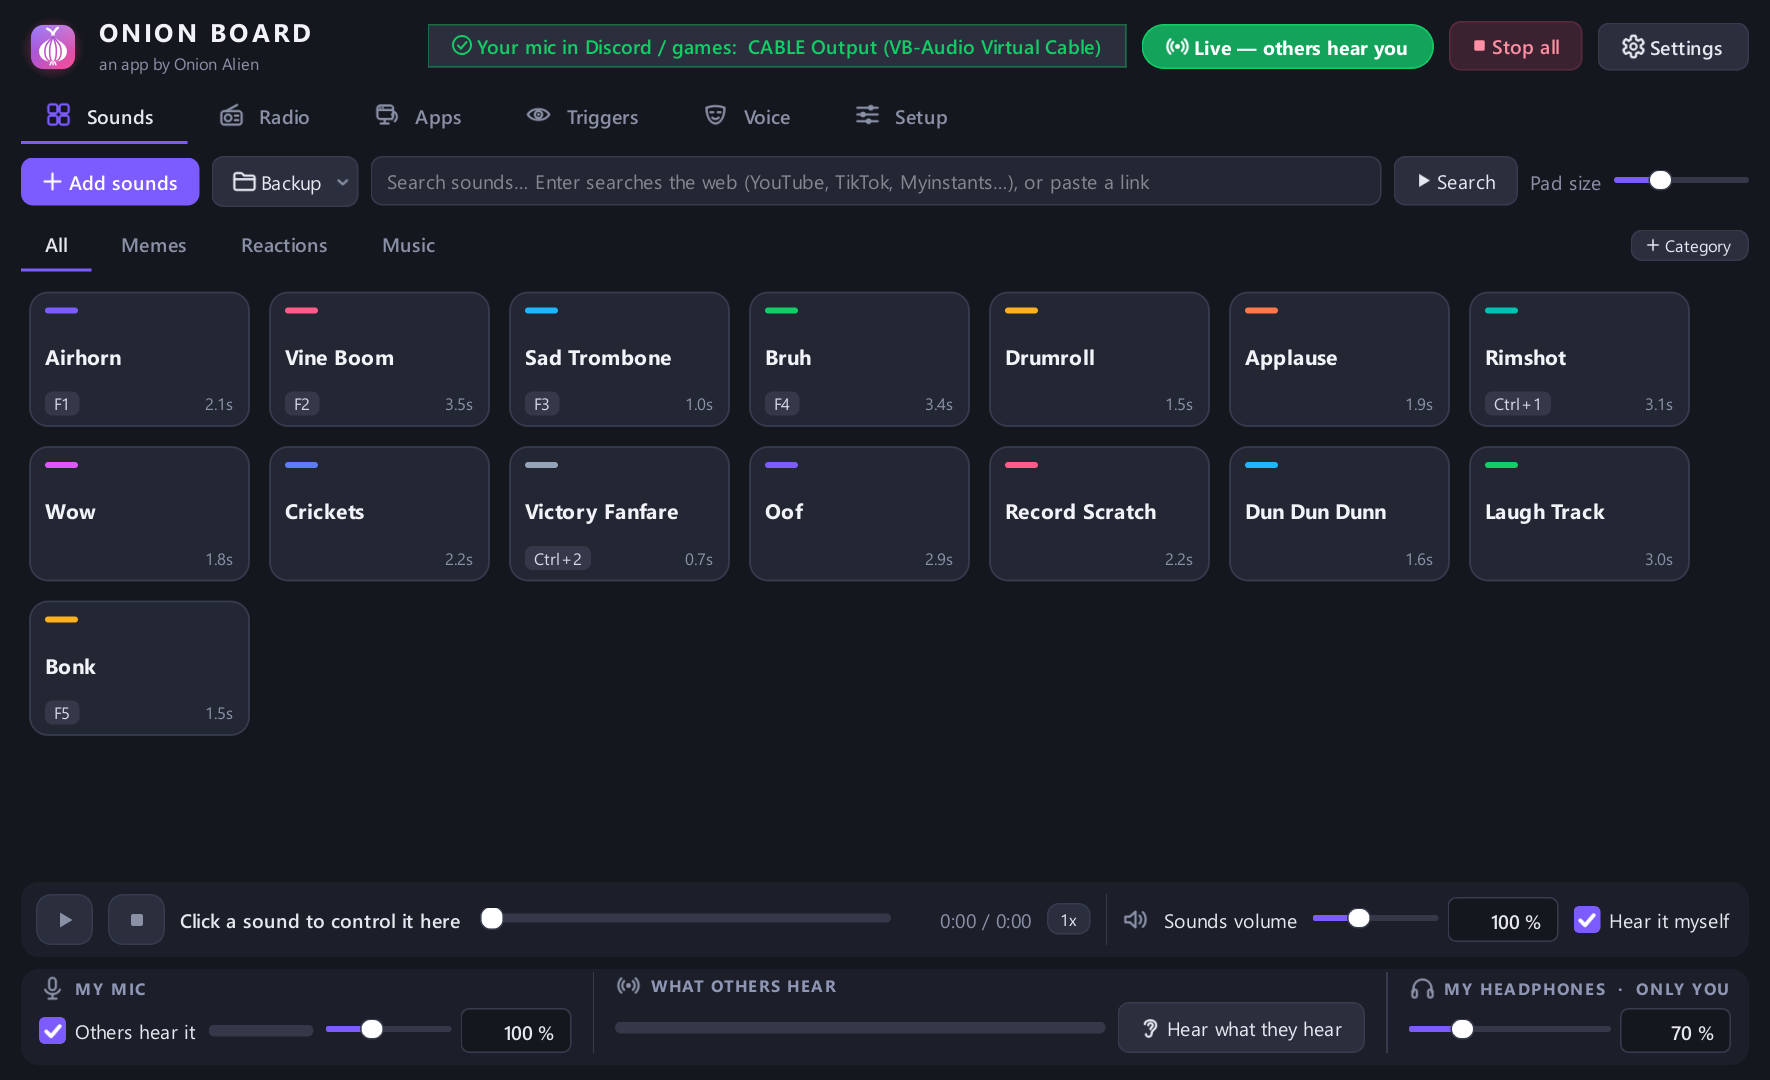Go to the Triggers tab
The width and height of the screenshot is (1770, 1080).
582,117
